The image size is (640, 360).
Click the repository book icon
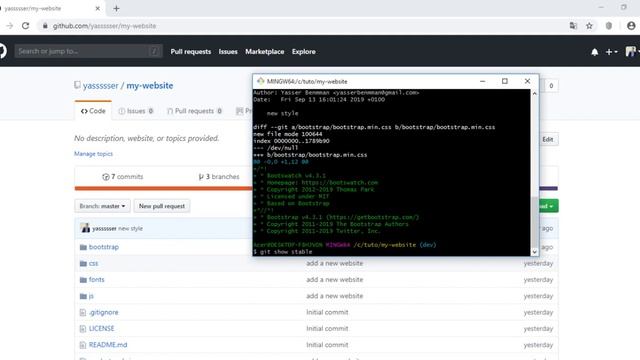[77, 85]
